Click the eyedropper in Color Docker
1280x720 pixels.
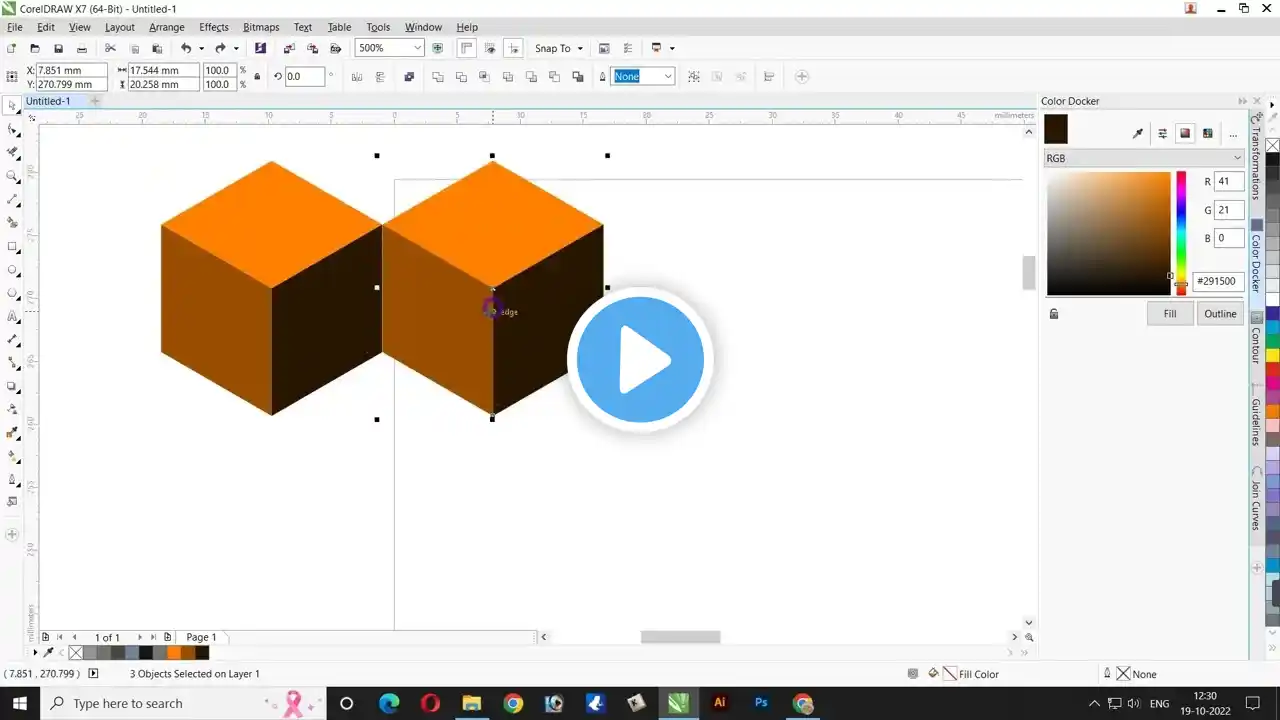point(1137,133)
